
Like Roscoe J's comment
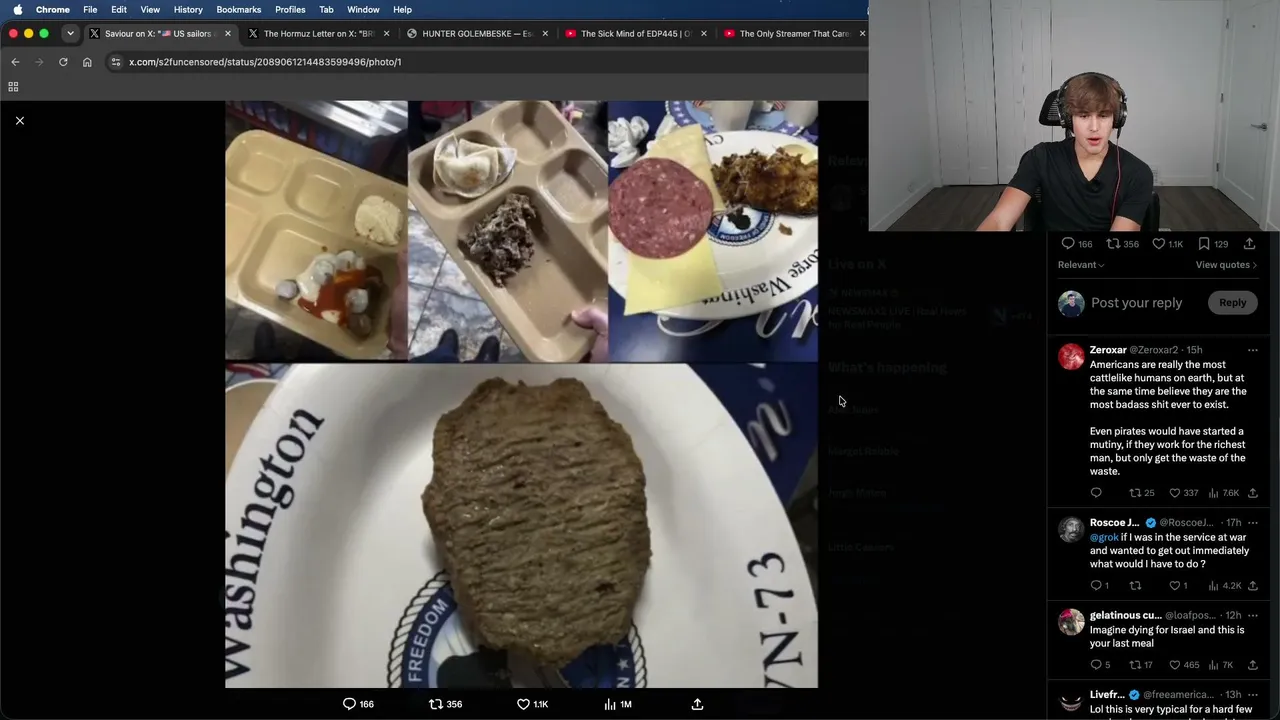click(1179, 586)
